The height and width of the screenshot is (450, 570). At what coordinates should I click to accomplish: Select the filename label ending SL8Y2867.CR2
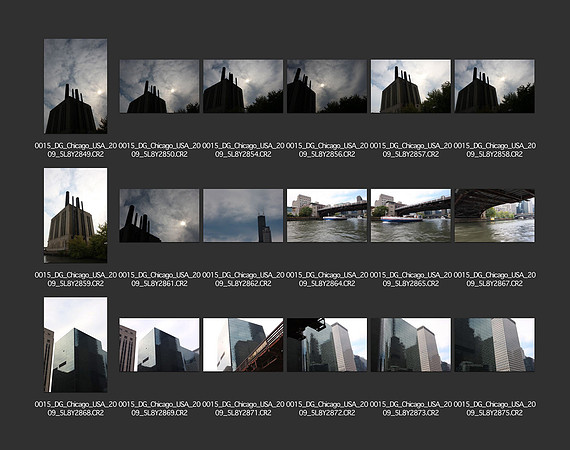[x=495, y=279]
